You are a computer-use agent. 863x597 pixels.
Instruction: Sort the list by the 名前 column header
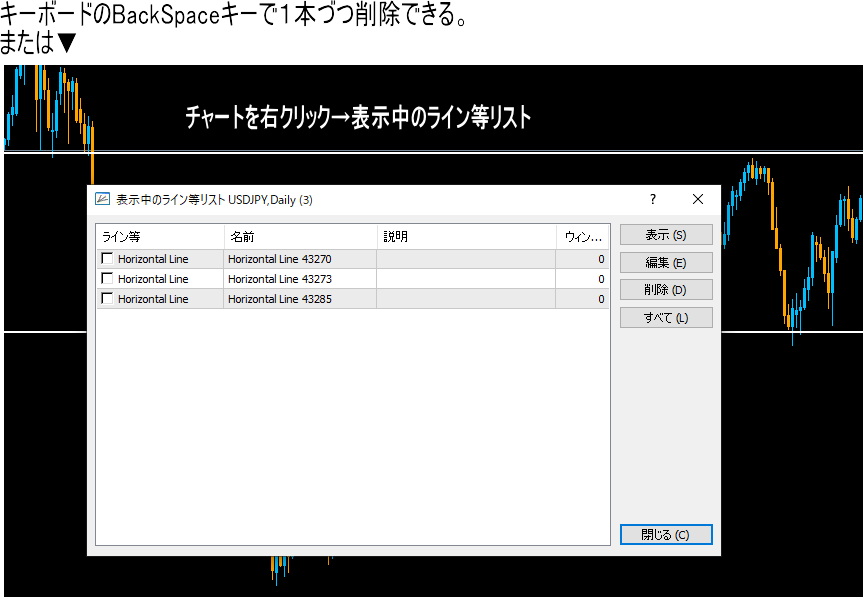coord(299,237)
